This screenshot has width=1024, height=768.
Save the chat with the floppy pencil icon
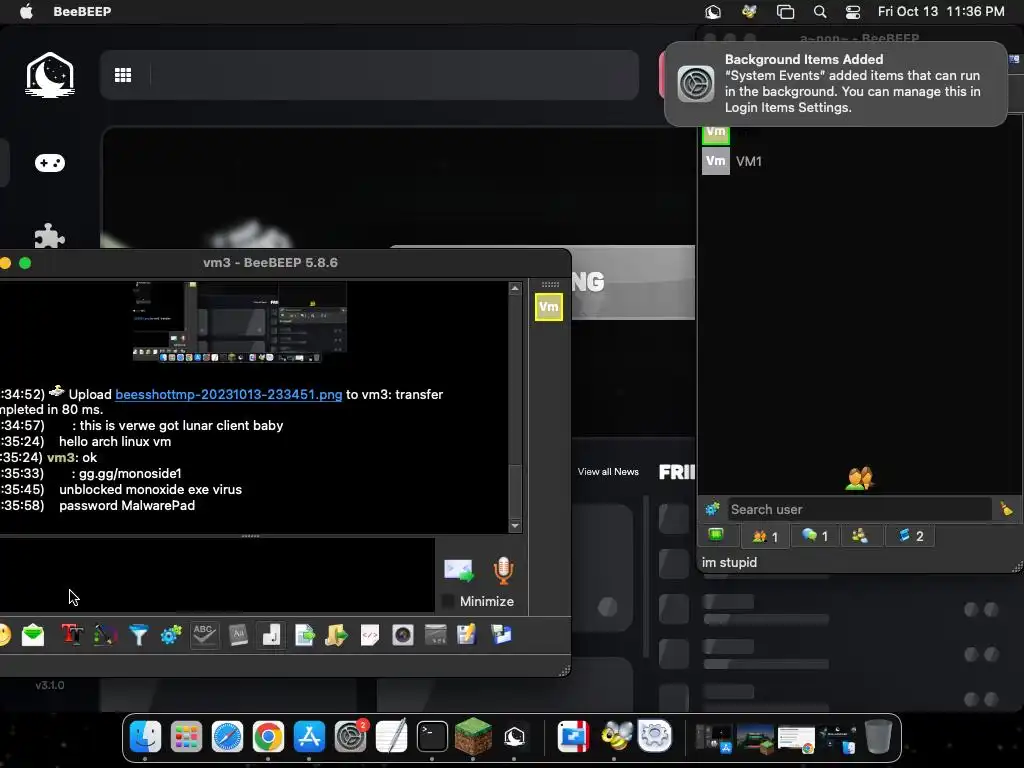point(467,635)
